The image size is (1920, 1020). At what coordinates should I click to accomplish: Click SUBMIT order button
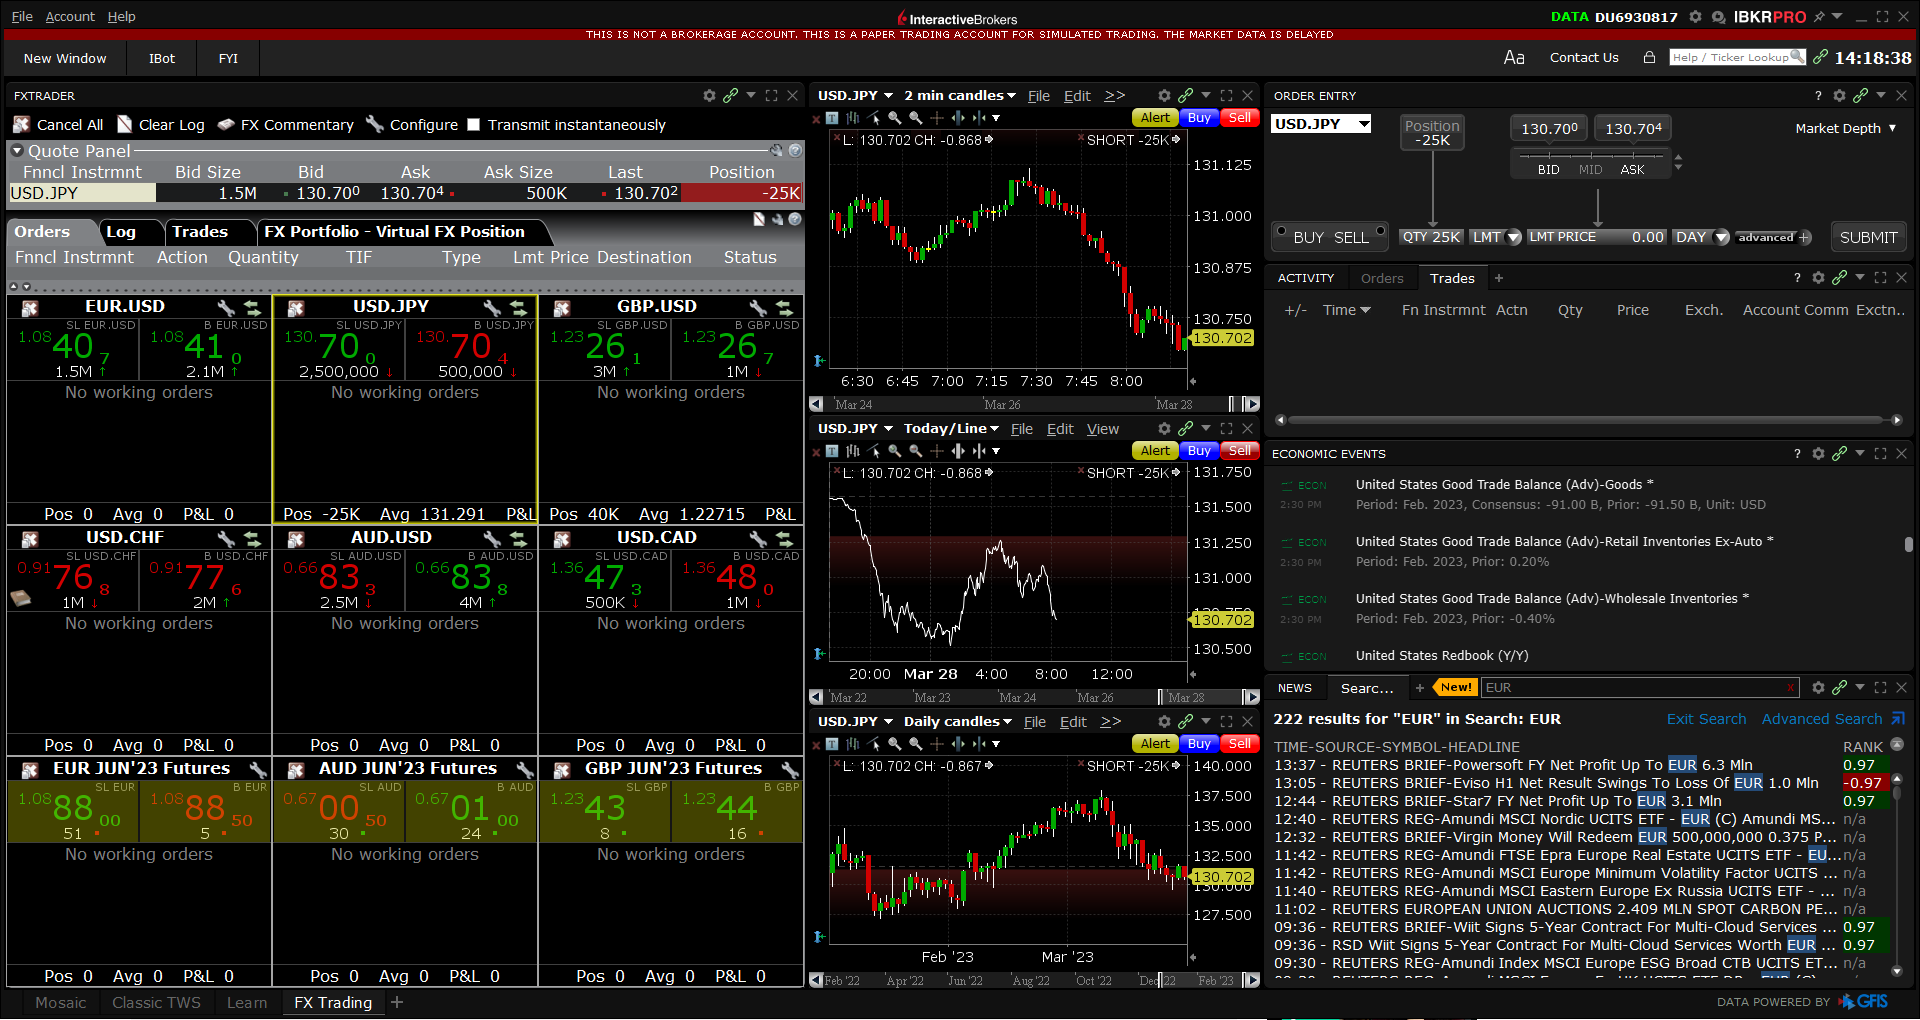pos(1868,238)
